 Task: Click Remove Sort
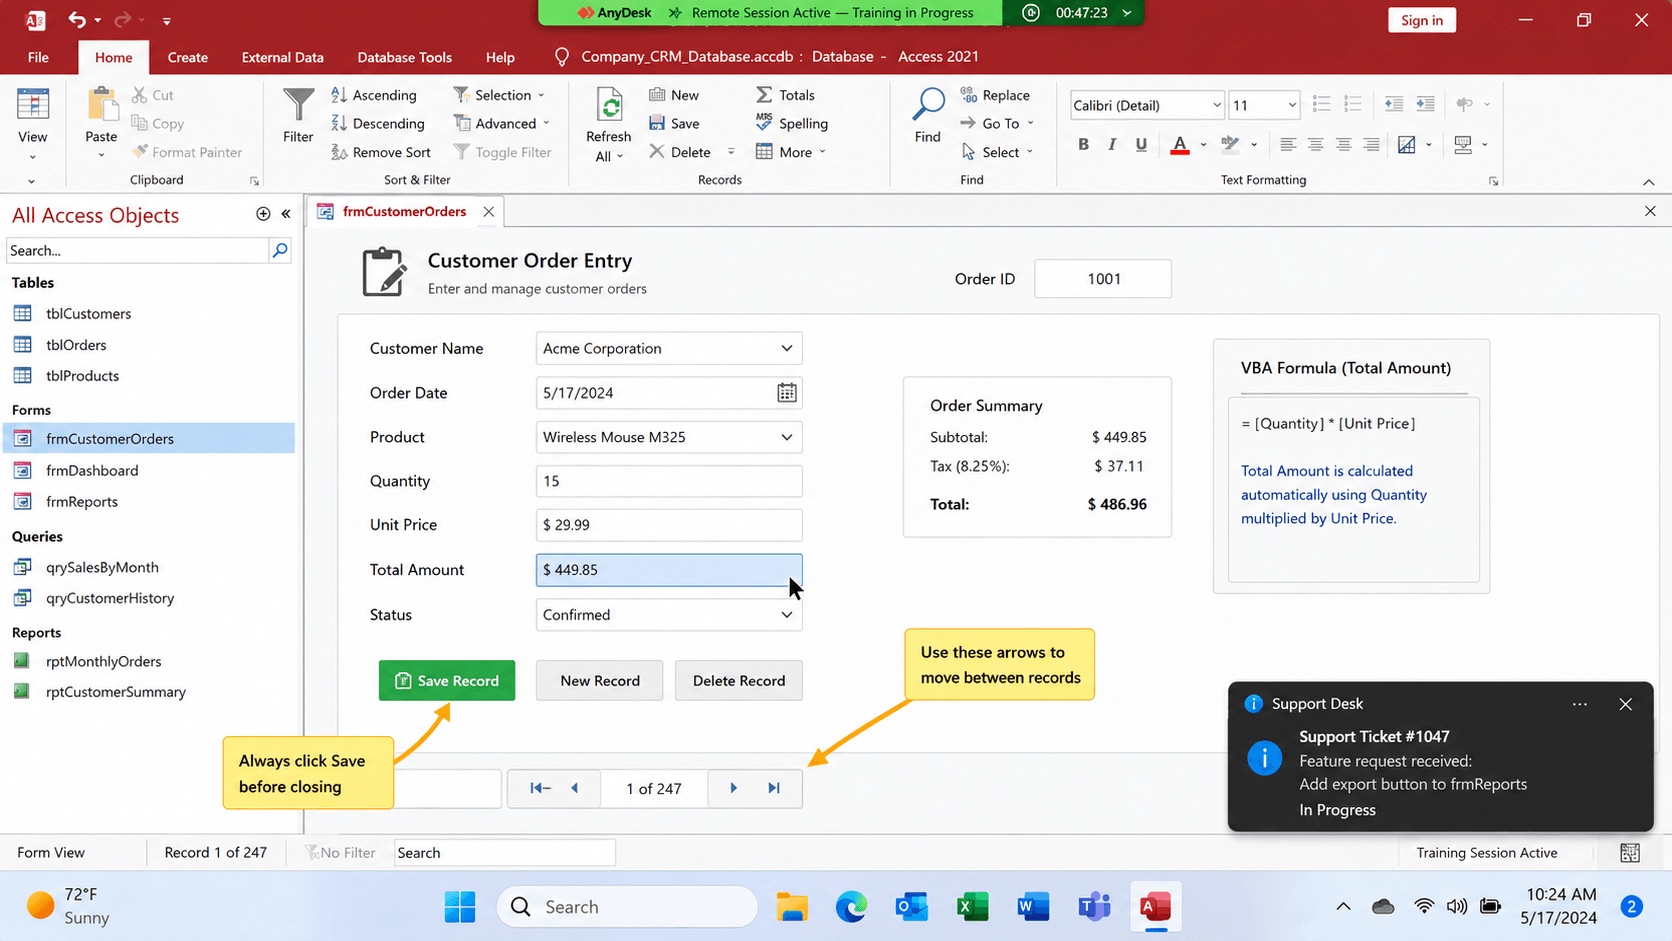point(381,152)
